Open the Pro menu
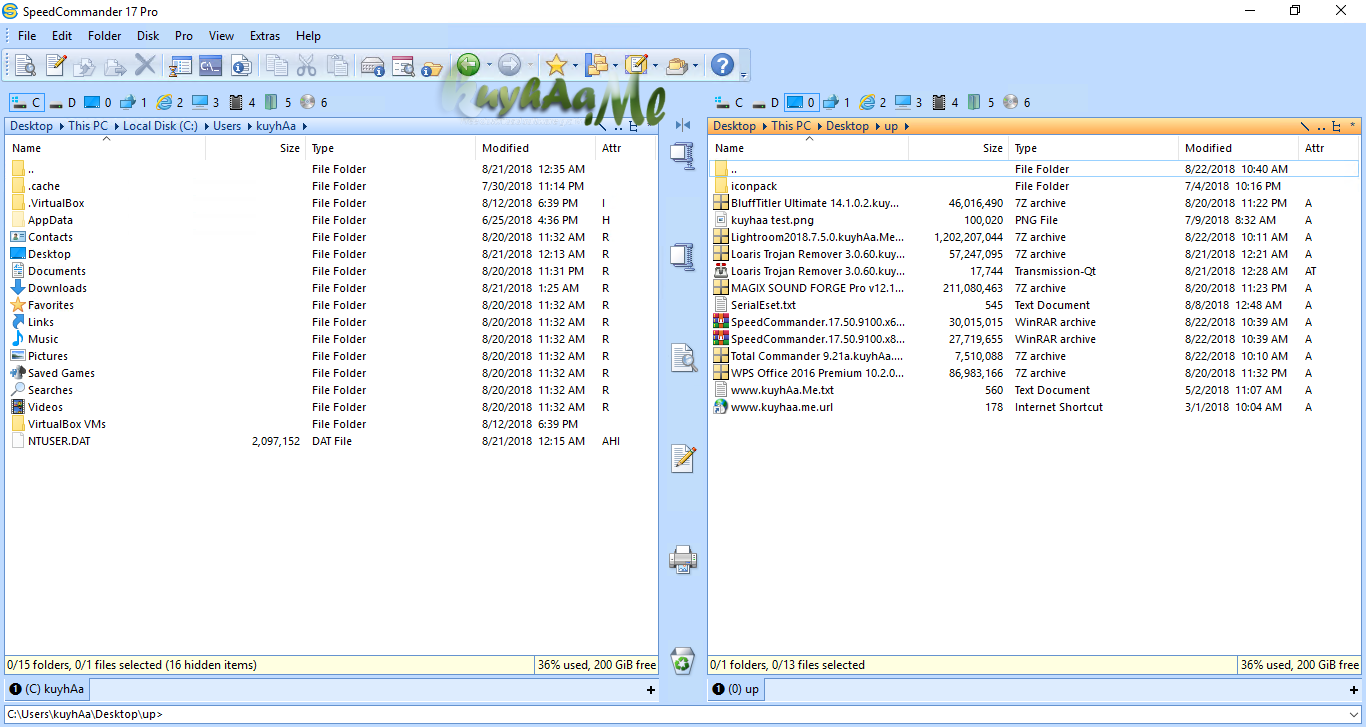 click(184, 36)
